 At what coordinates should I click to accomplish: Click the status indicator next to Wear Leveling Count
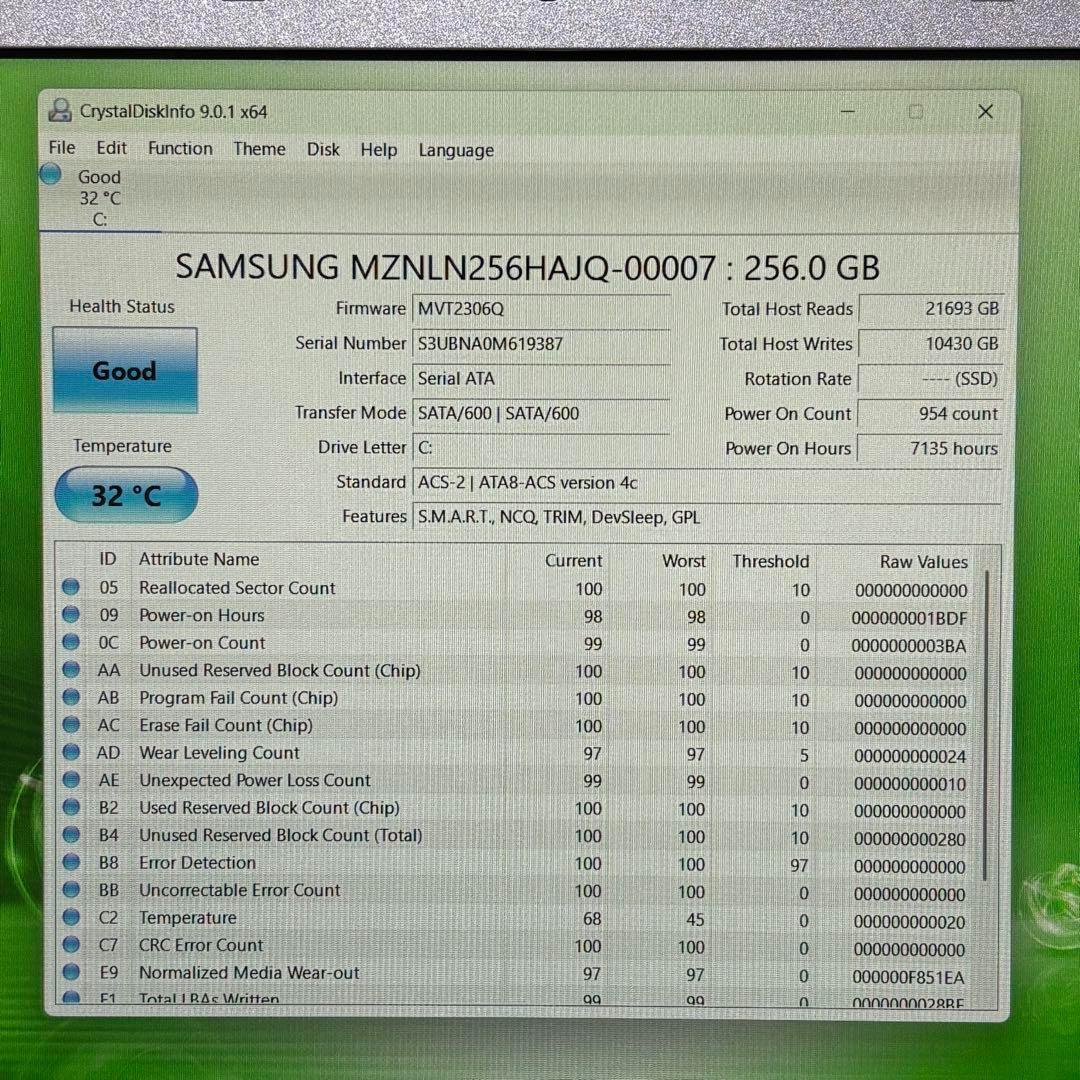(x=70, y=753)
